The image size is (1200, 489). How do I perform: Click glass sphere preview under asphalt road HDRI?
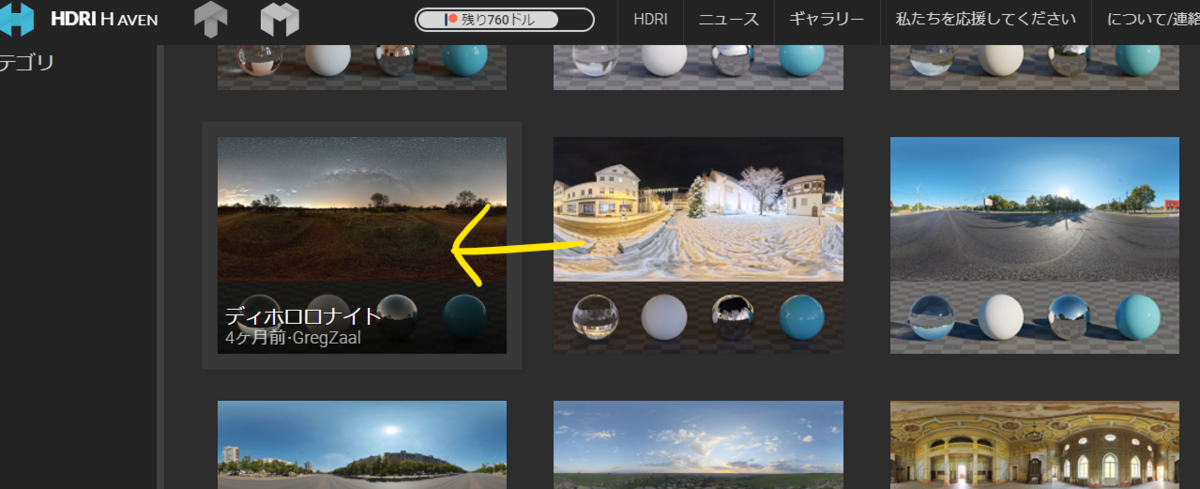932,317
